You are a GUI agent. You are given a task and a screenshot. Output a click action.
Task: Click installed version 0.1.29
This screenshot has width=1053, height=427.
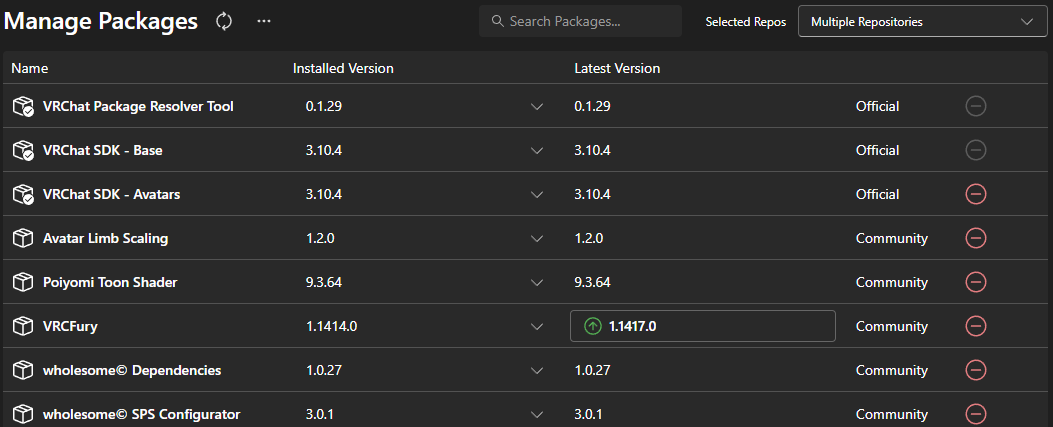coord(324,106)
